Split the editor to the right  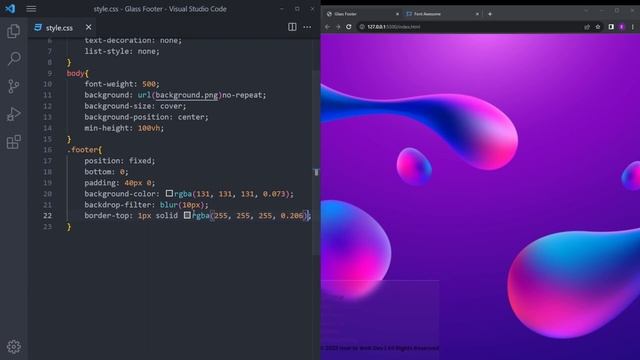292,27
